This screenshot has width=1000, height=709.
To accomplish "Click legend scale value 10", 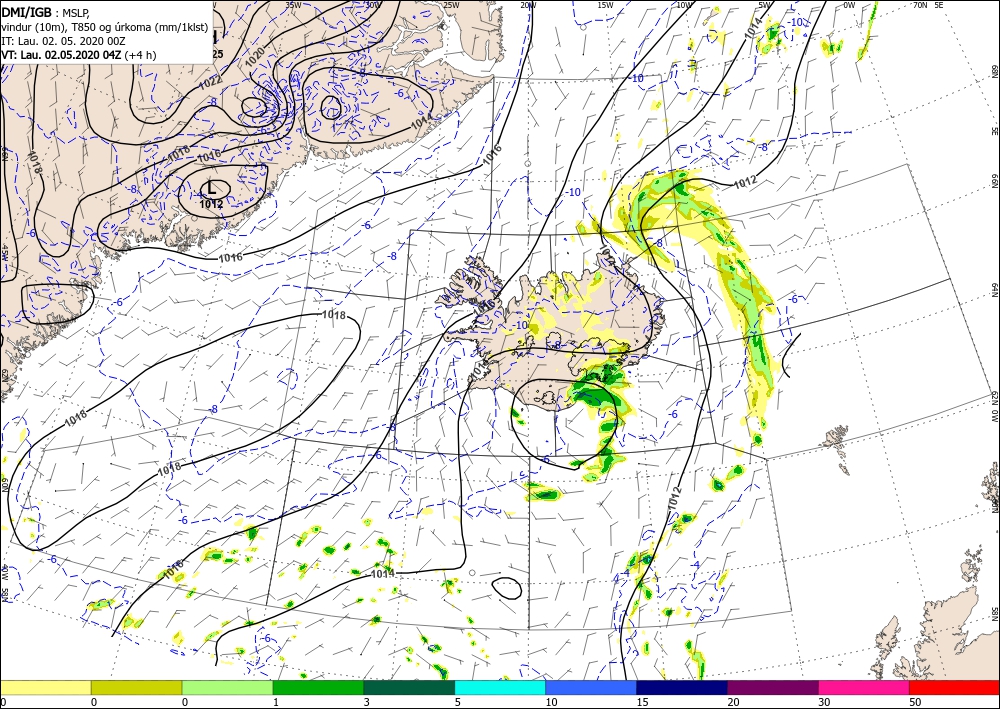I will coord(551,702).
